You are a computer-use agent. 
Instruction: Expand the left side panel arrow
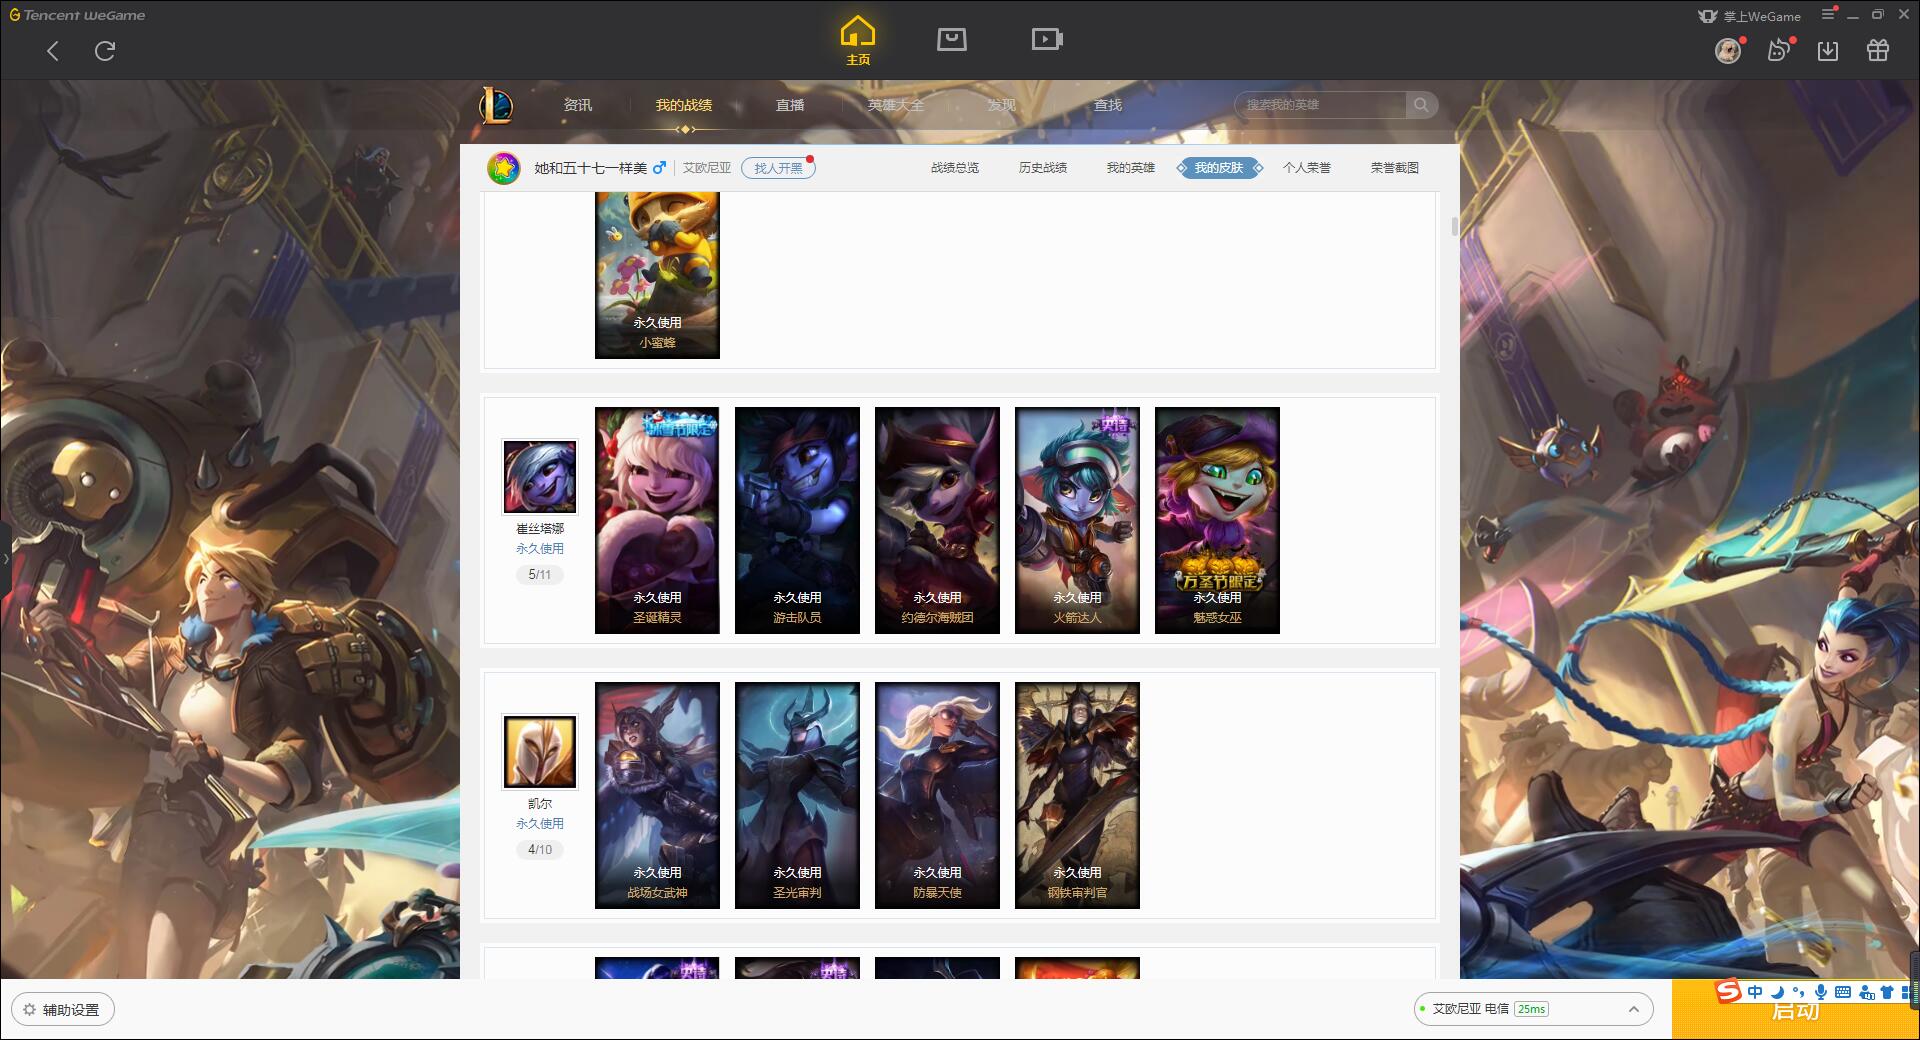5,558
